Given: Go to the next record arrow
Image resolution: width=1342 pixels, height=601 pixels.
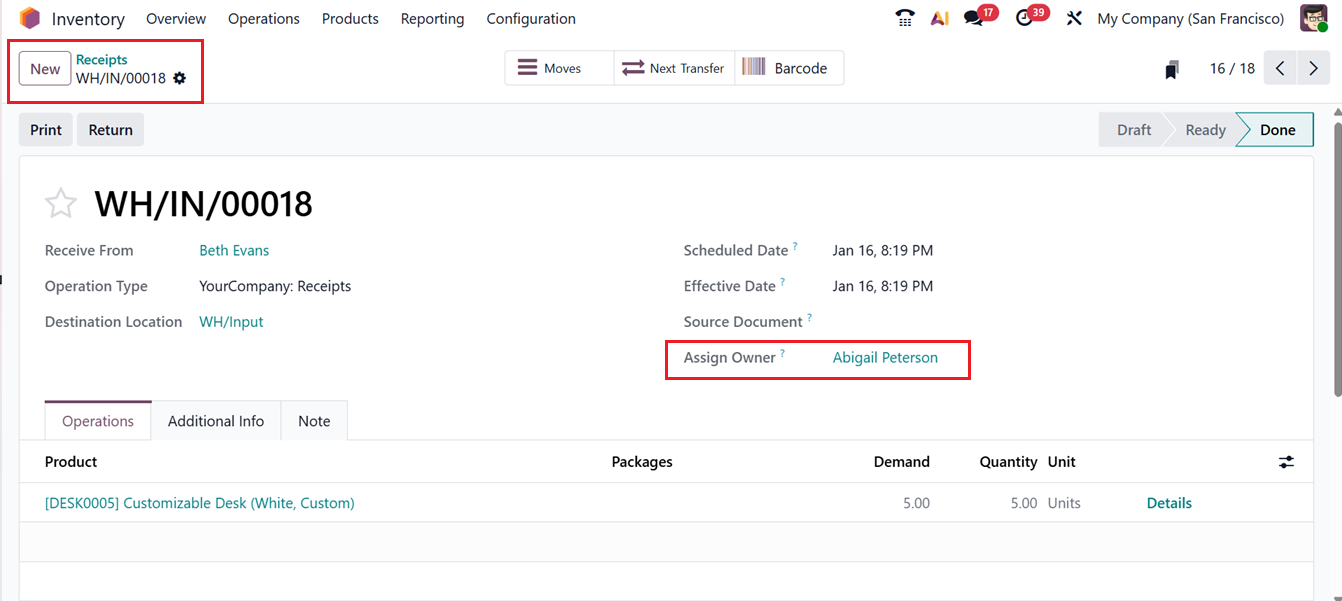Looking at the screenshot, I should 1313,69.
